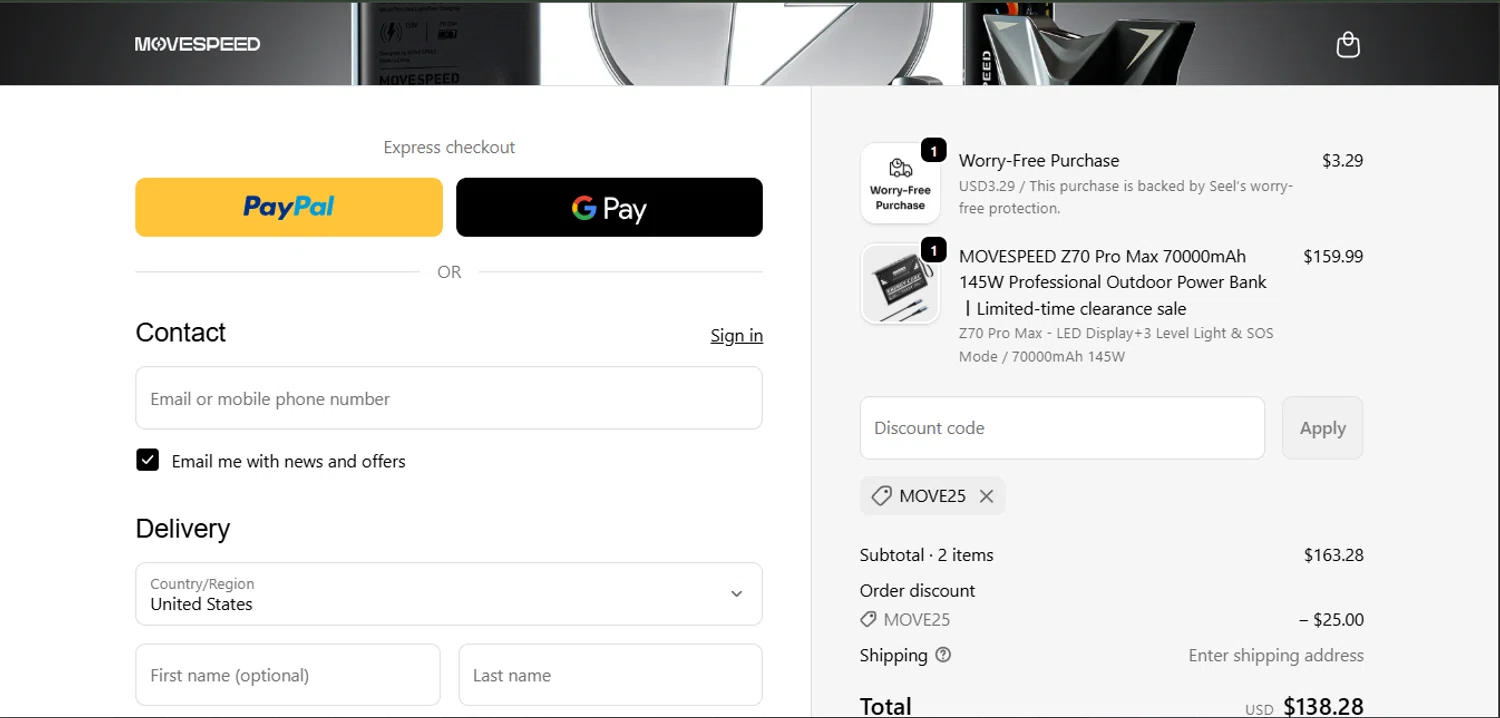This screenshot has width=1500, height=718.
Task: Click the Delivery section heading
Action: click(x=183, y=528)
